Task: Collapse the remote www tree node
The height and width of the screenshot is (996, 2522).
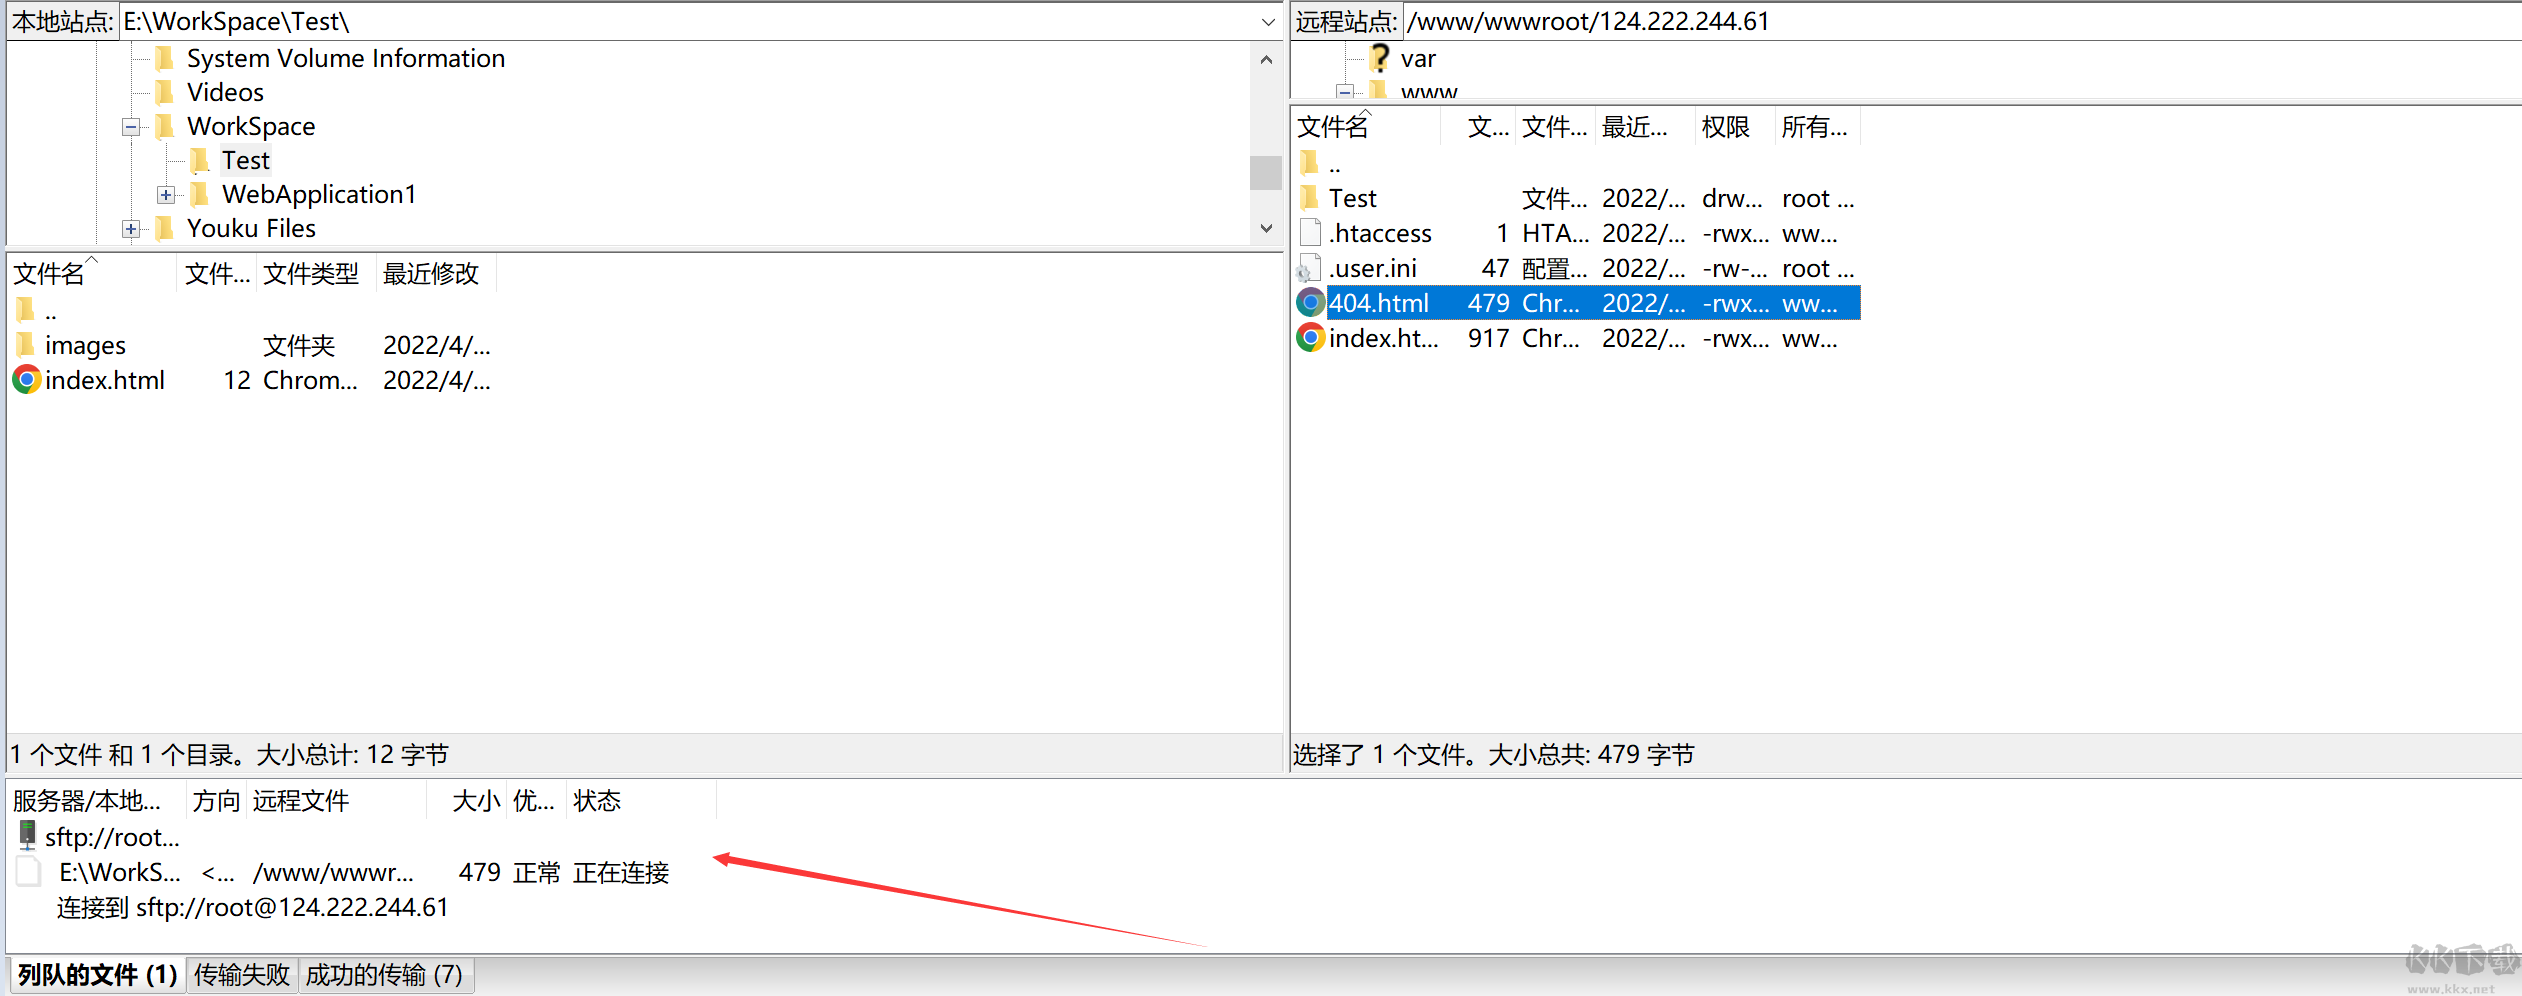Action: (1346, 92)
